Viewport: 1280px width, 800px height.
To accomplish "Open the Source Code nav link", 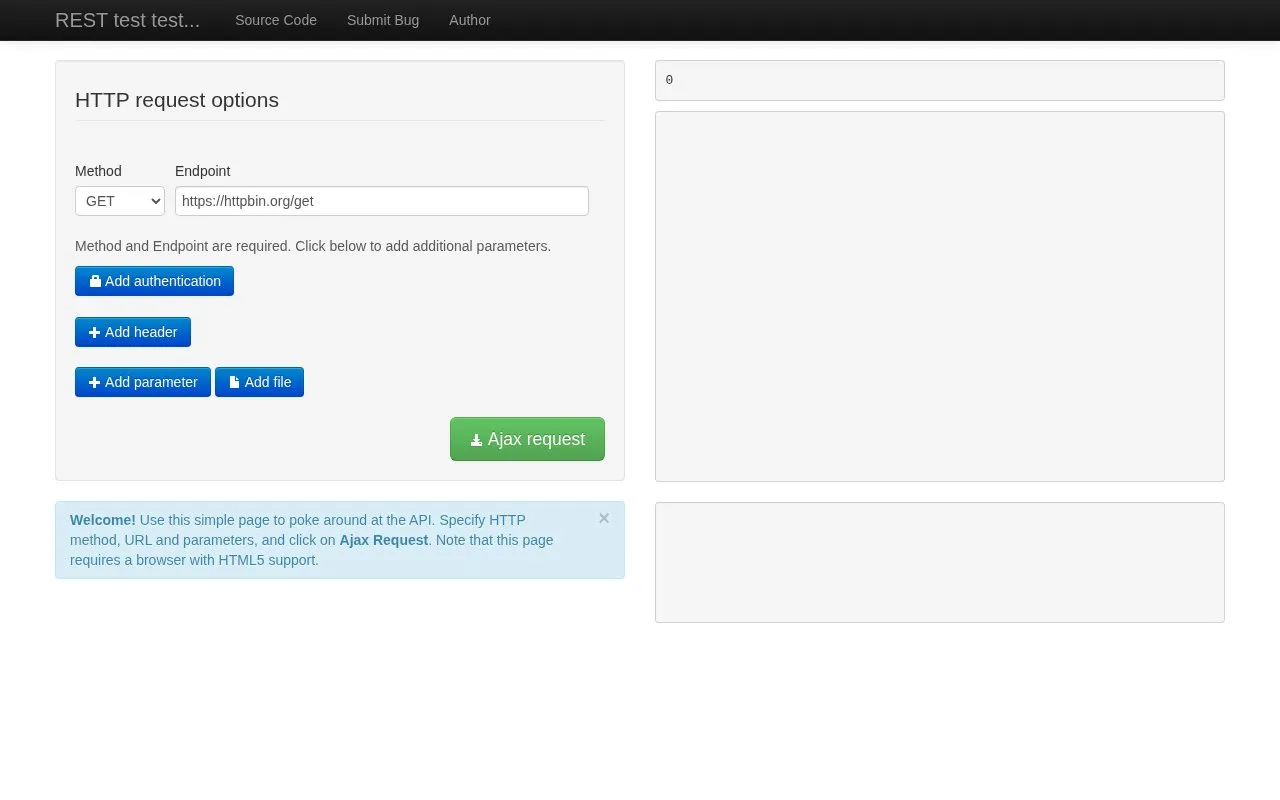I will coord(276,20).
